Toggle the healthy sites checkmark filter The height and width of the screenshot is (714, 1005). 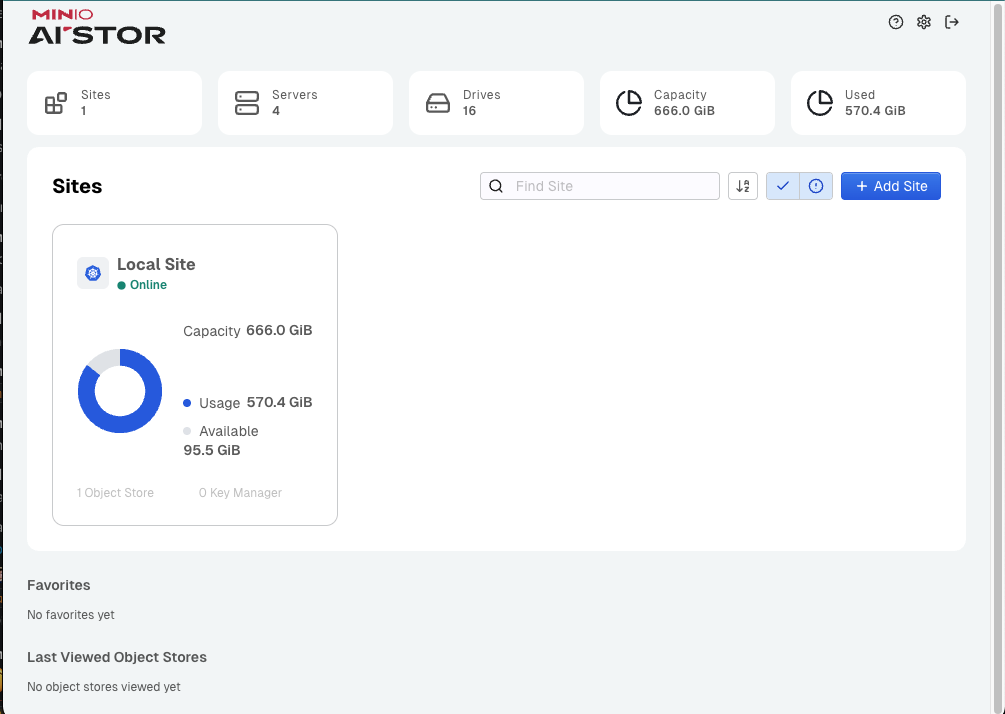pyautogui.click(x=783, y=186)
